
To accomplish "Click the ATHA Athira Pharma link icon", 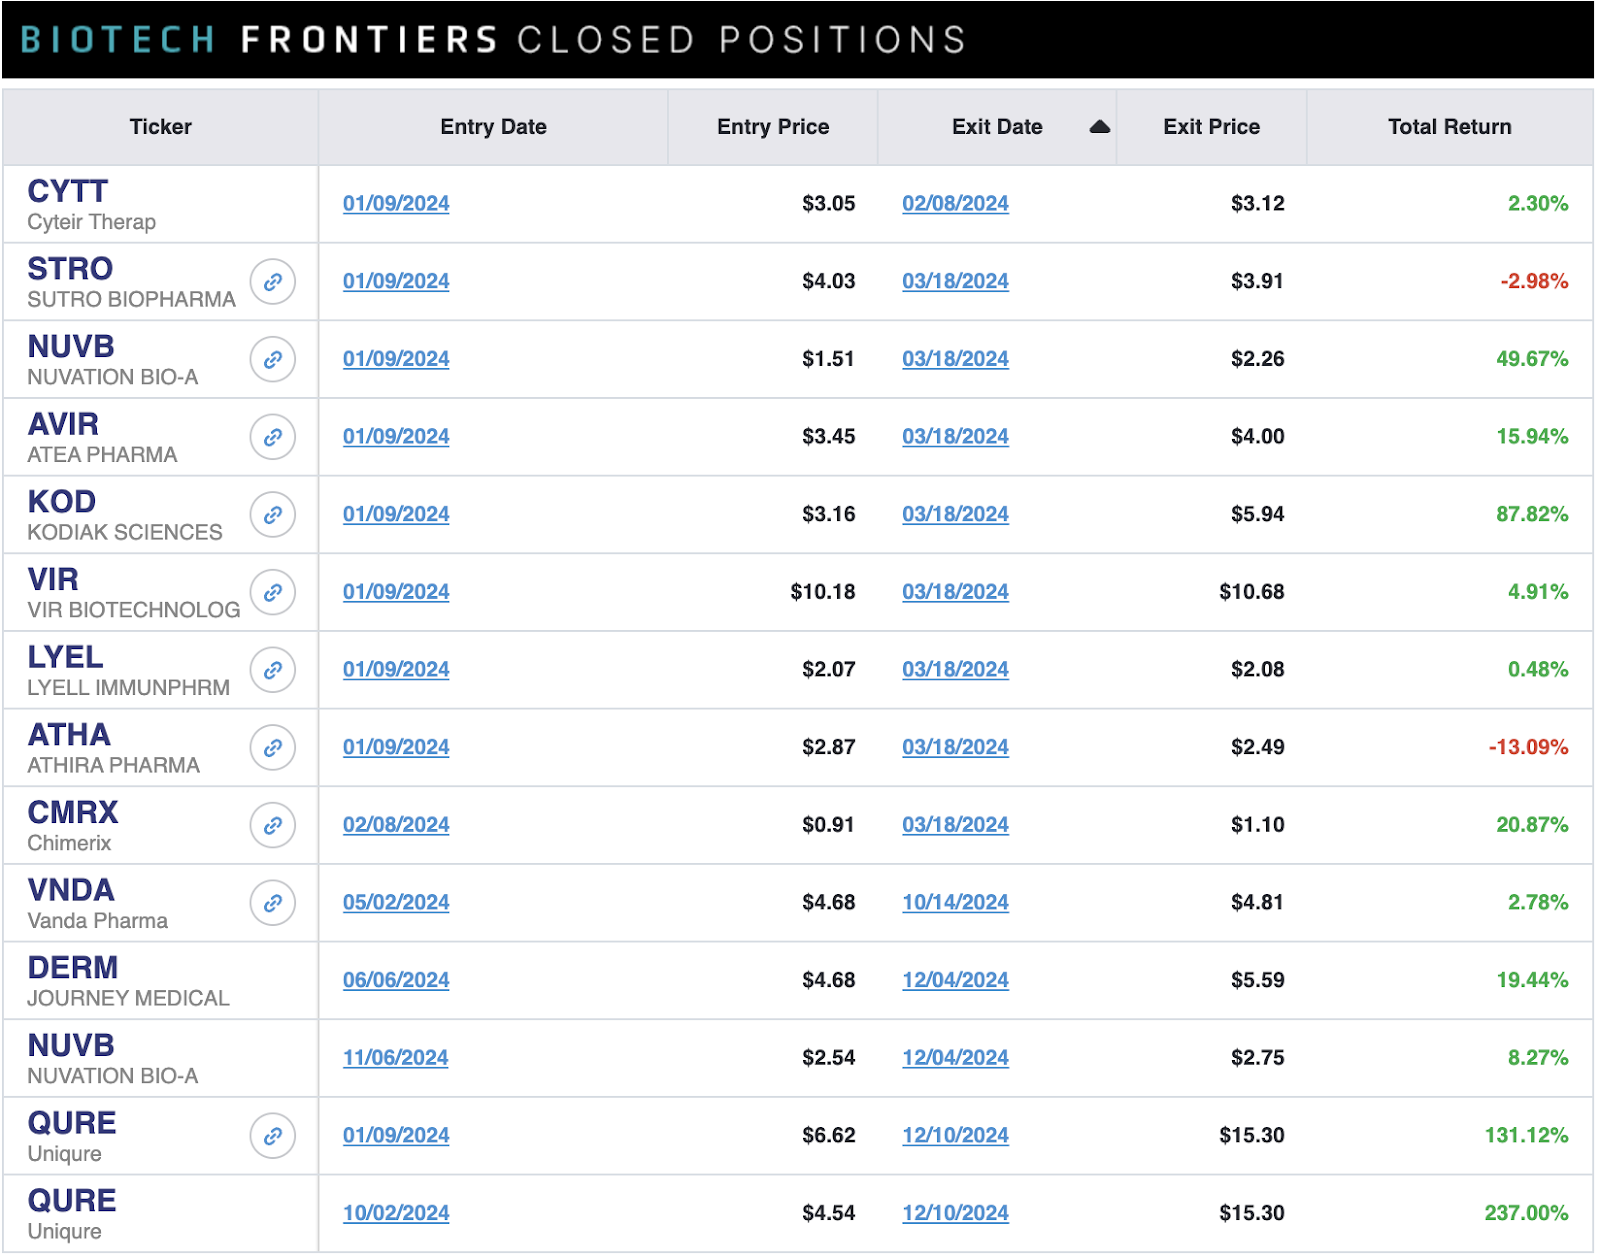I will pos(273,748).
